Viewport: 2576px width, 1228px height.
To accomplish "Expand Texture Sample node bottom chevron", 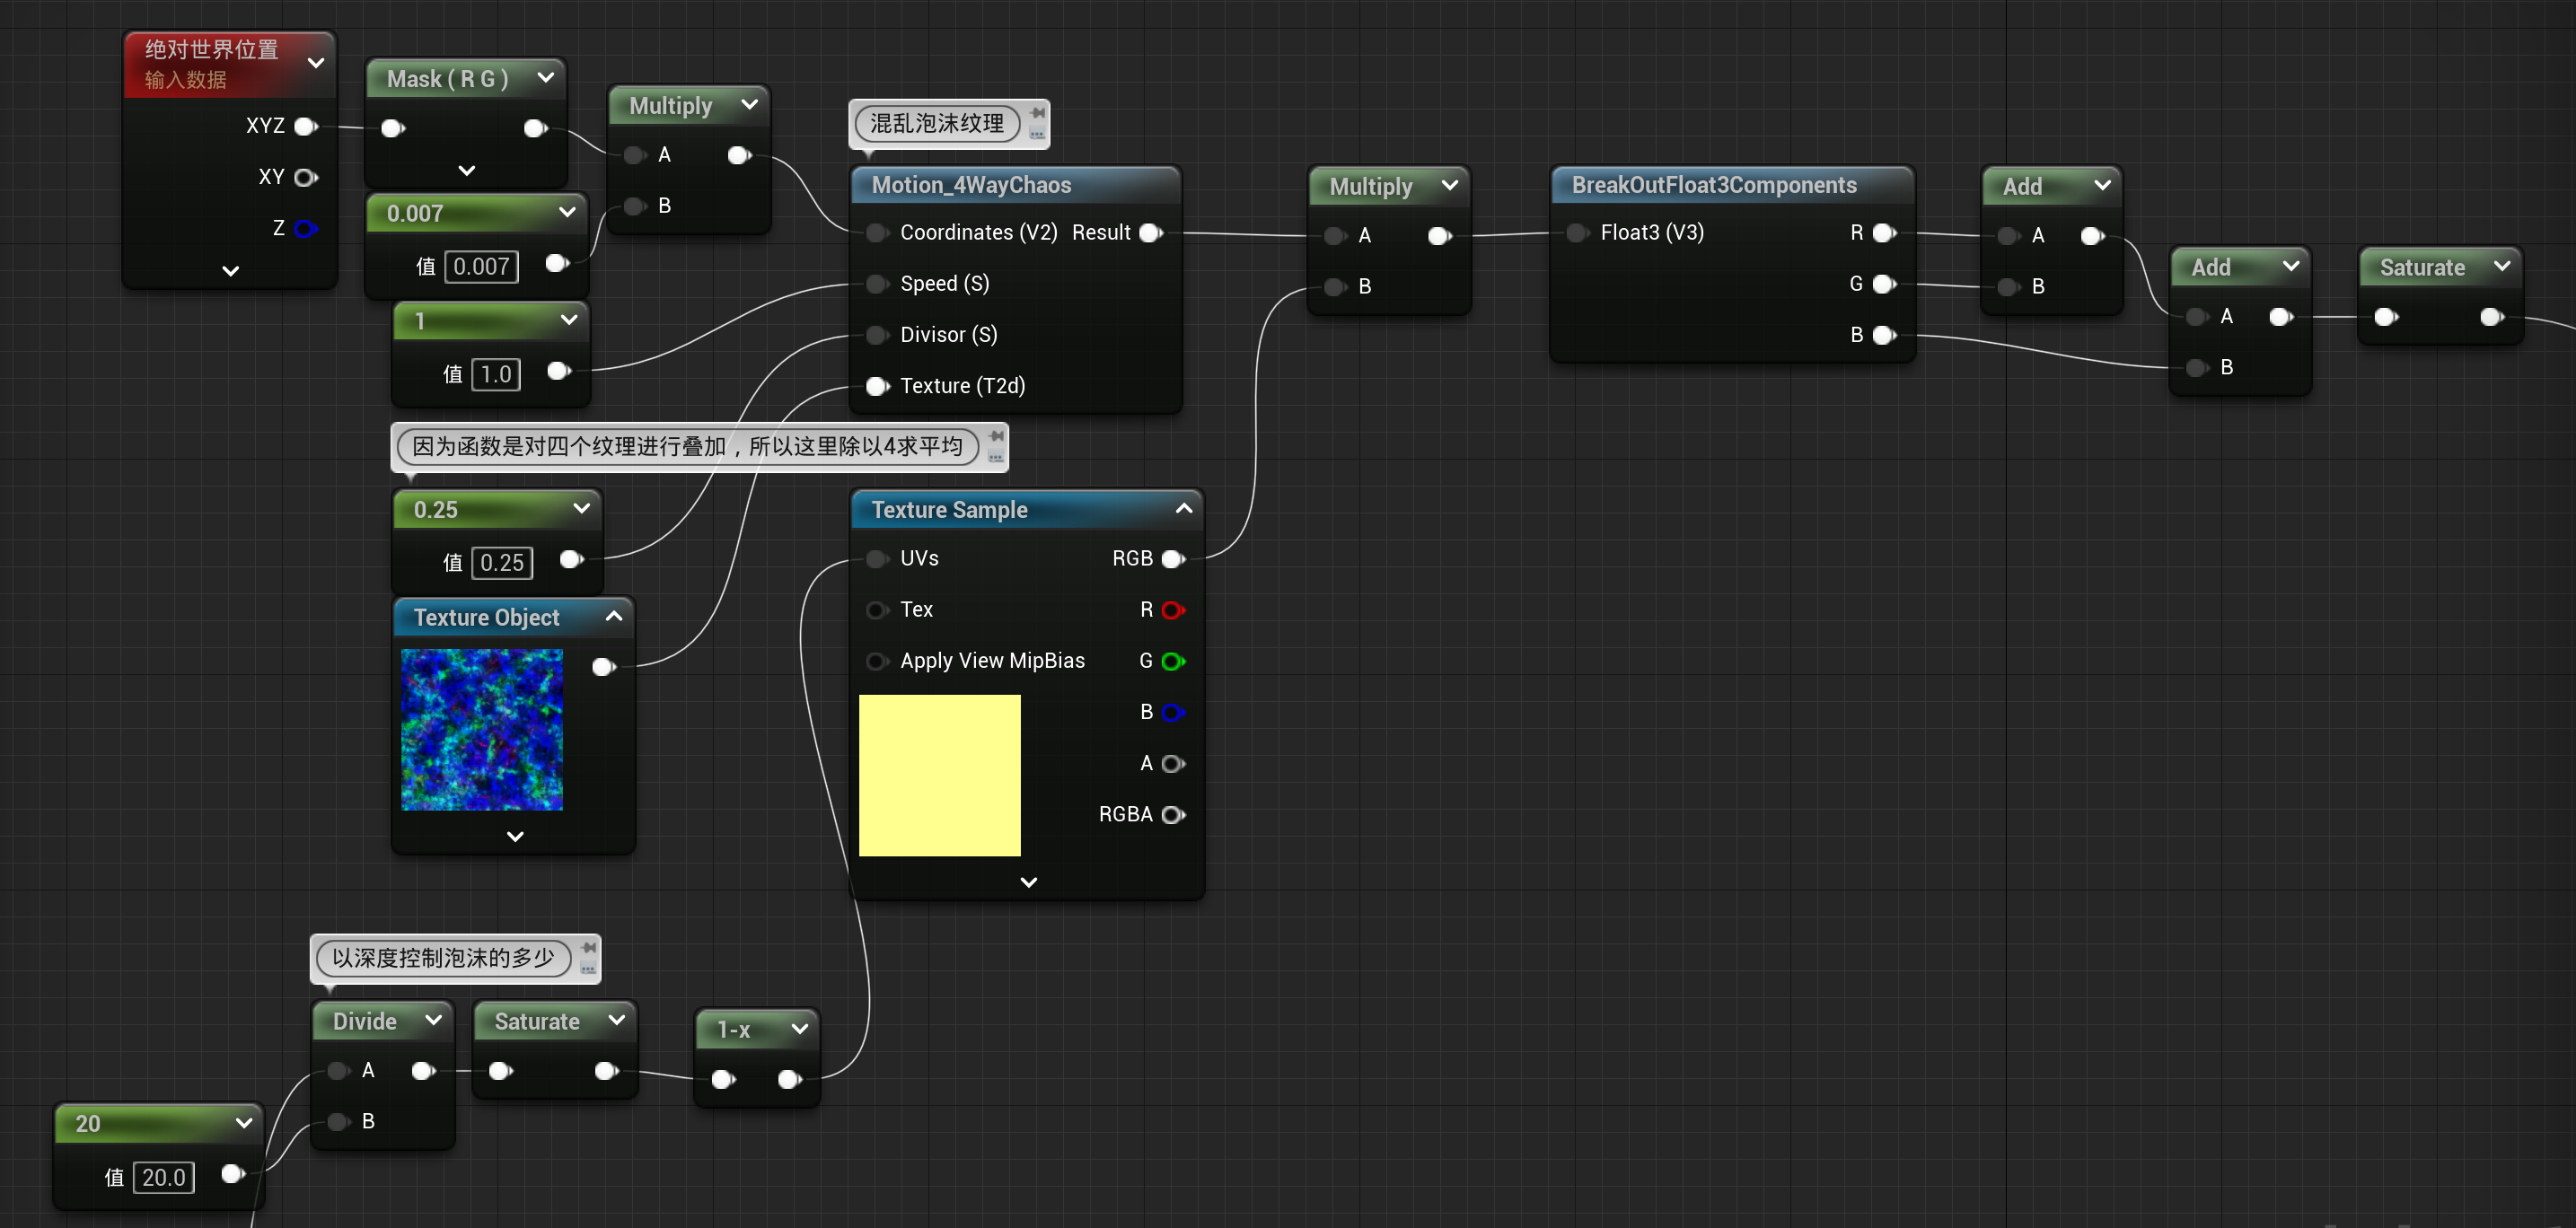I will tap(1029, 882).
